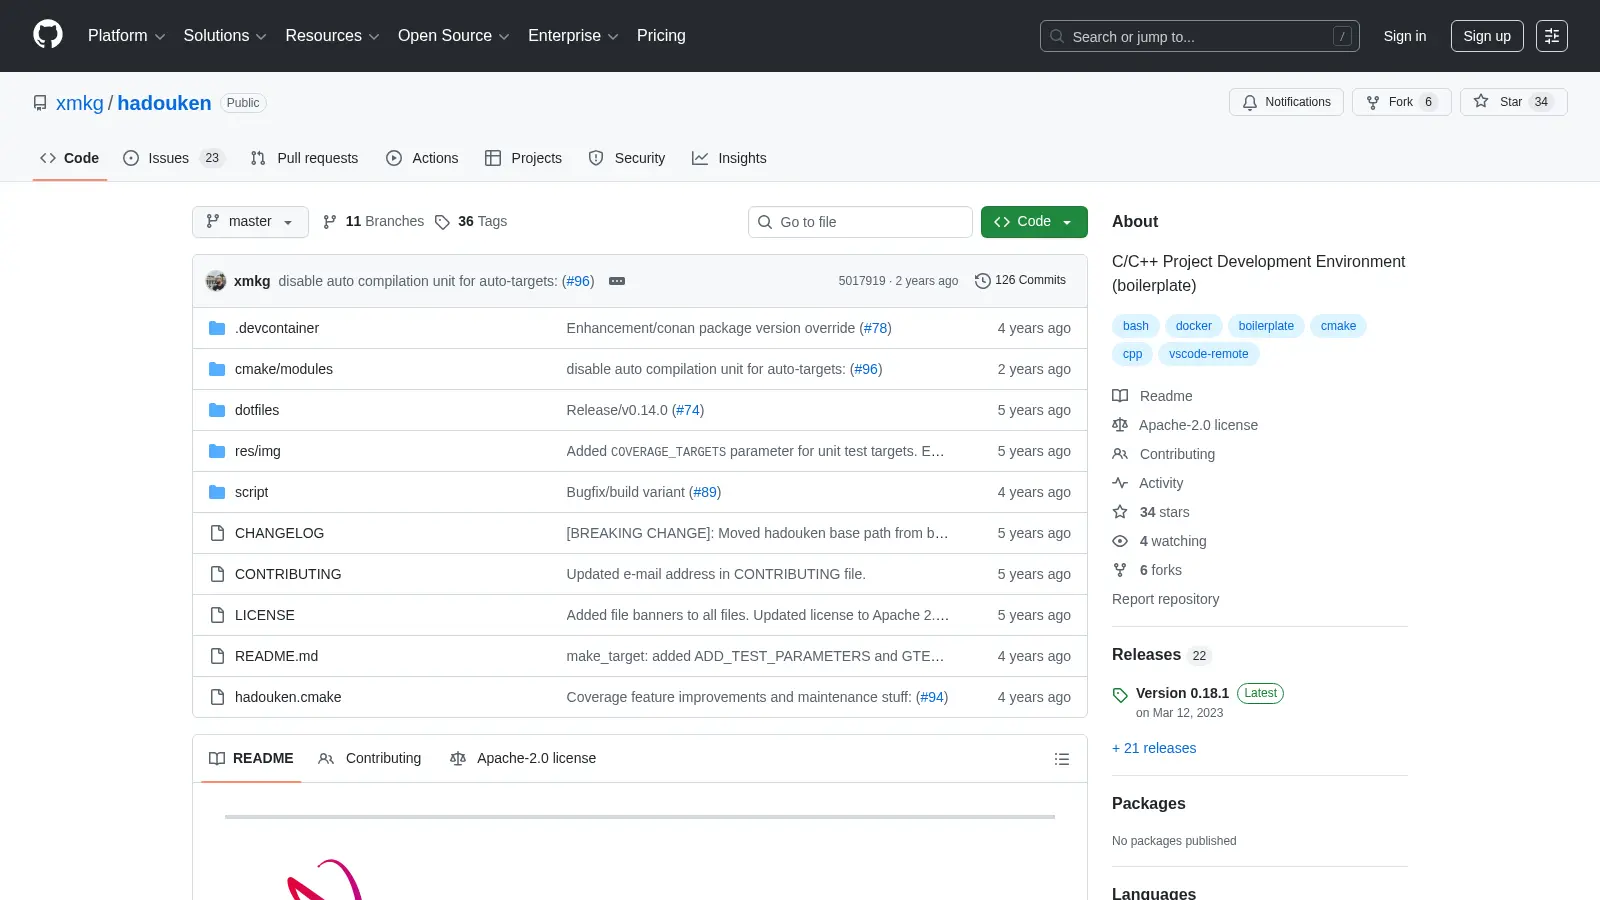Open the CONTRIBUTING file

(x=288, y=574)
